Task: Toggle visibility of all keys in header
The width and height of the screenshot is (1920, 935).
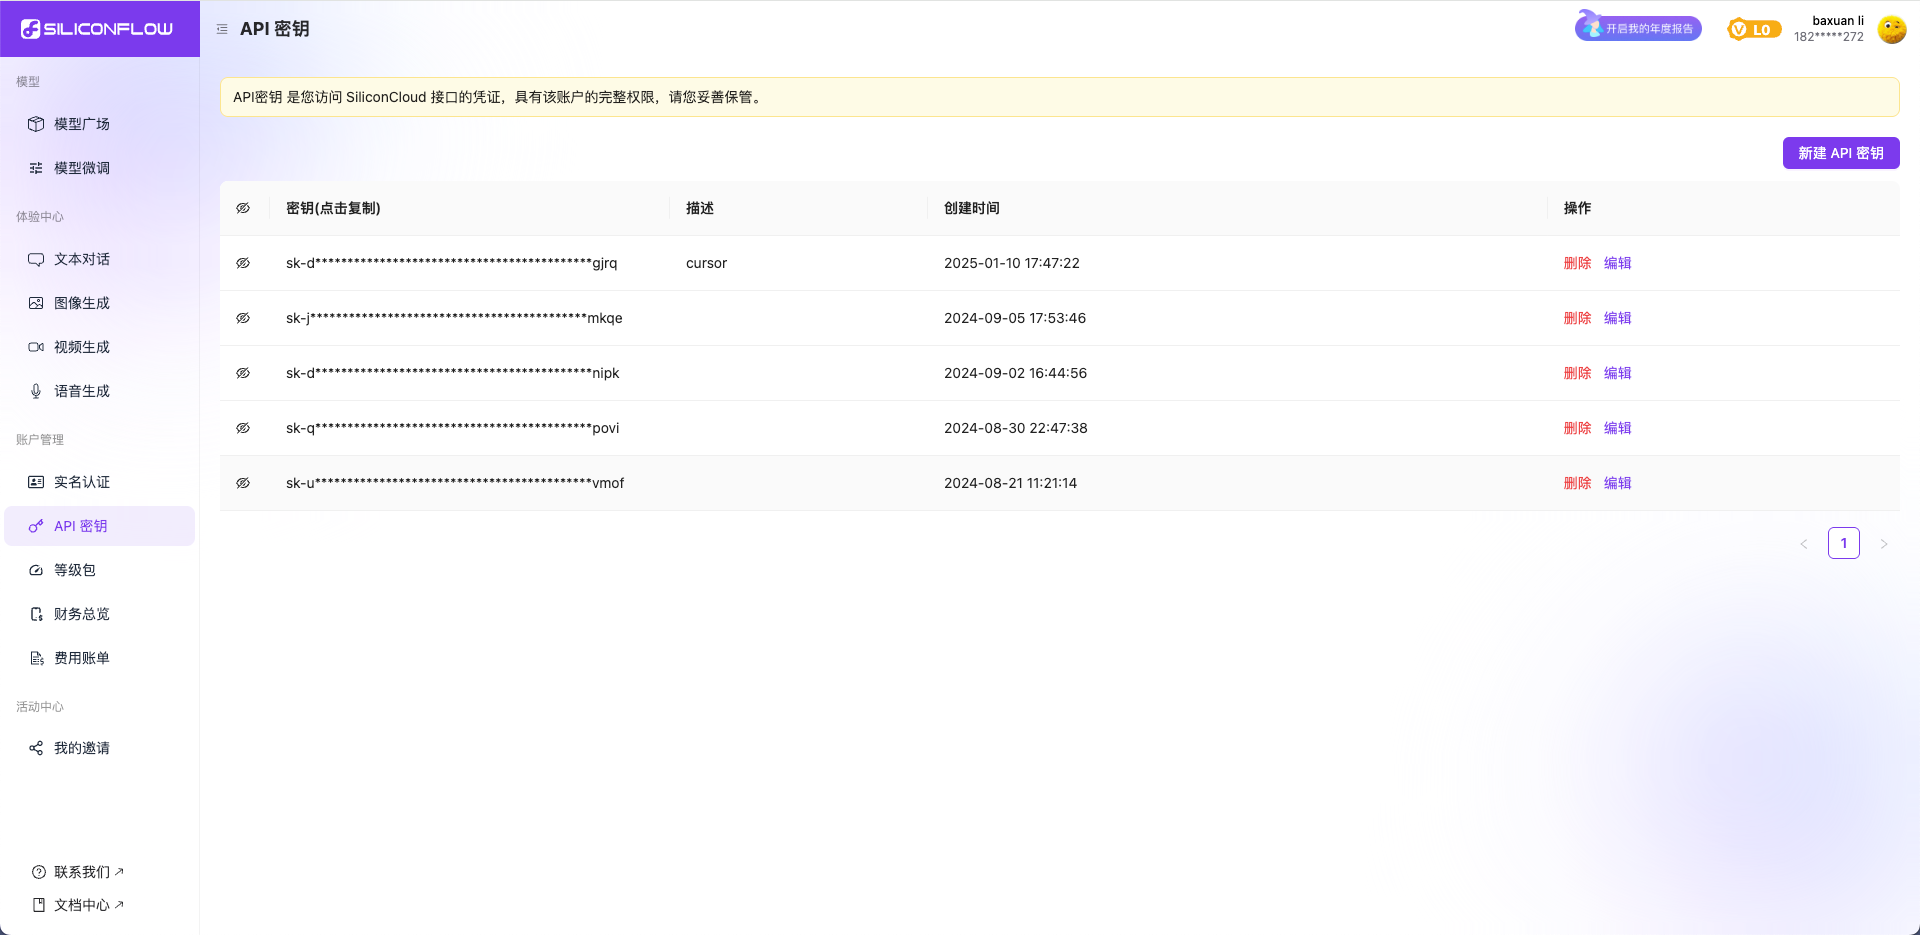Action: click(x=243, y=208)
